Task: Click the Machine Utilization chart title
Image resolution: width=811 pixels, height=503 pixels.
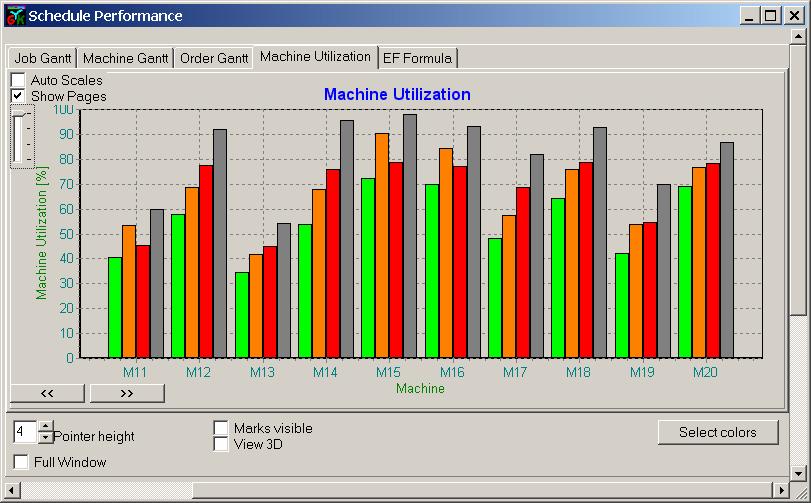Action: 397,94
